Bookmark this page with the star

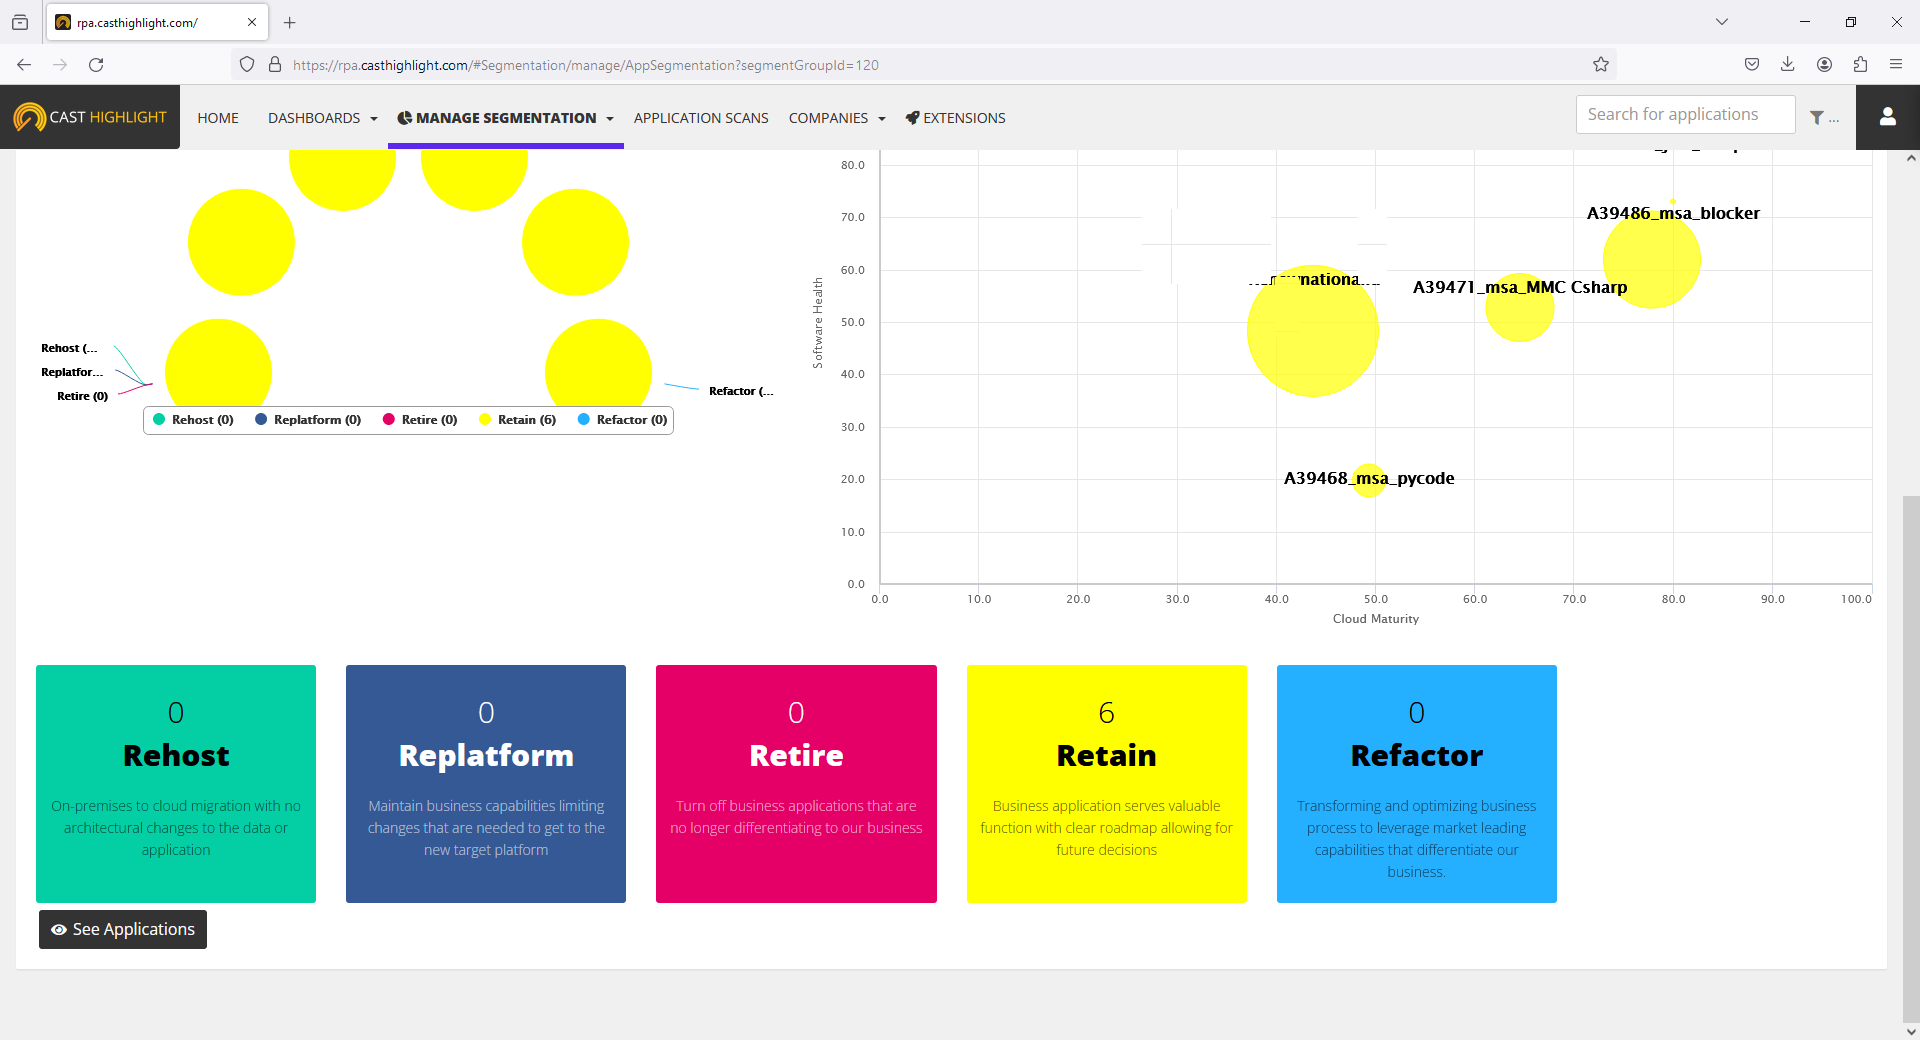tap(1601, 64)
